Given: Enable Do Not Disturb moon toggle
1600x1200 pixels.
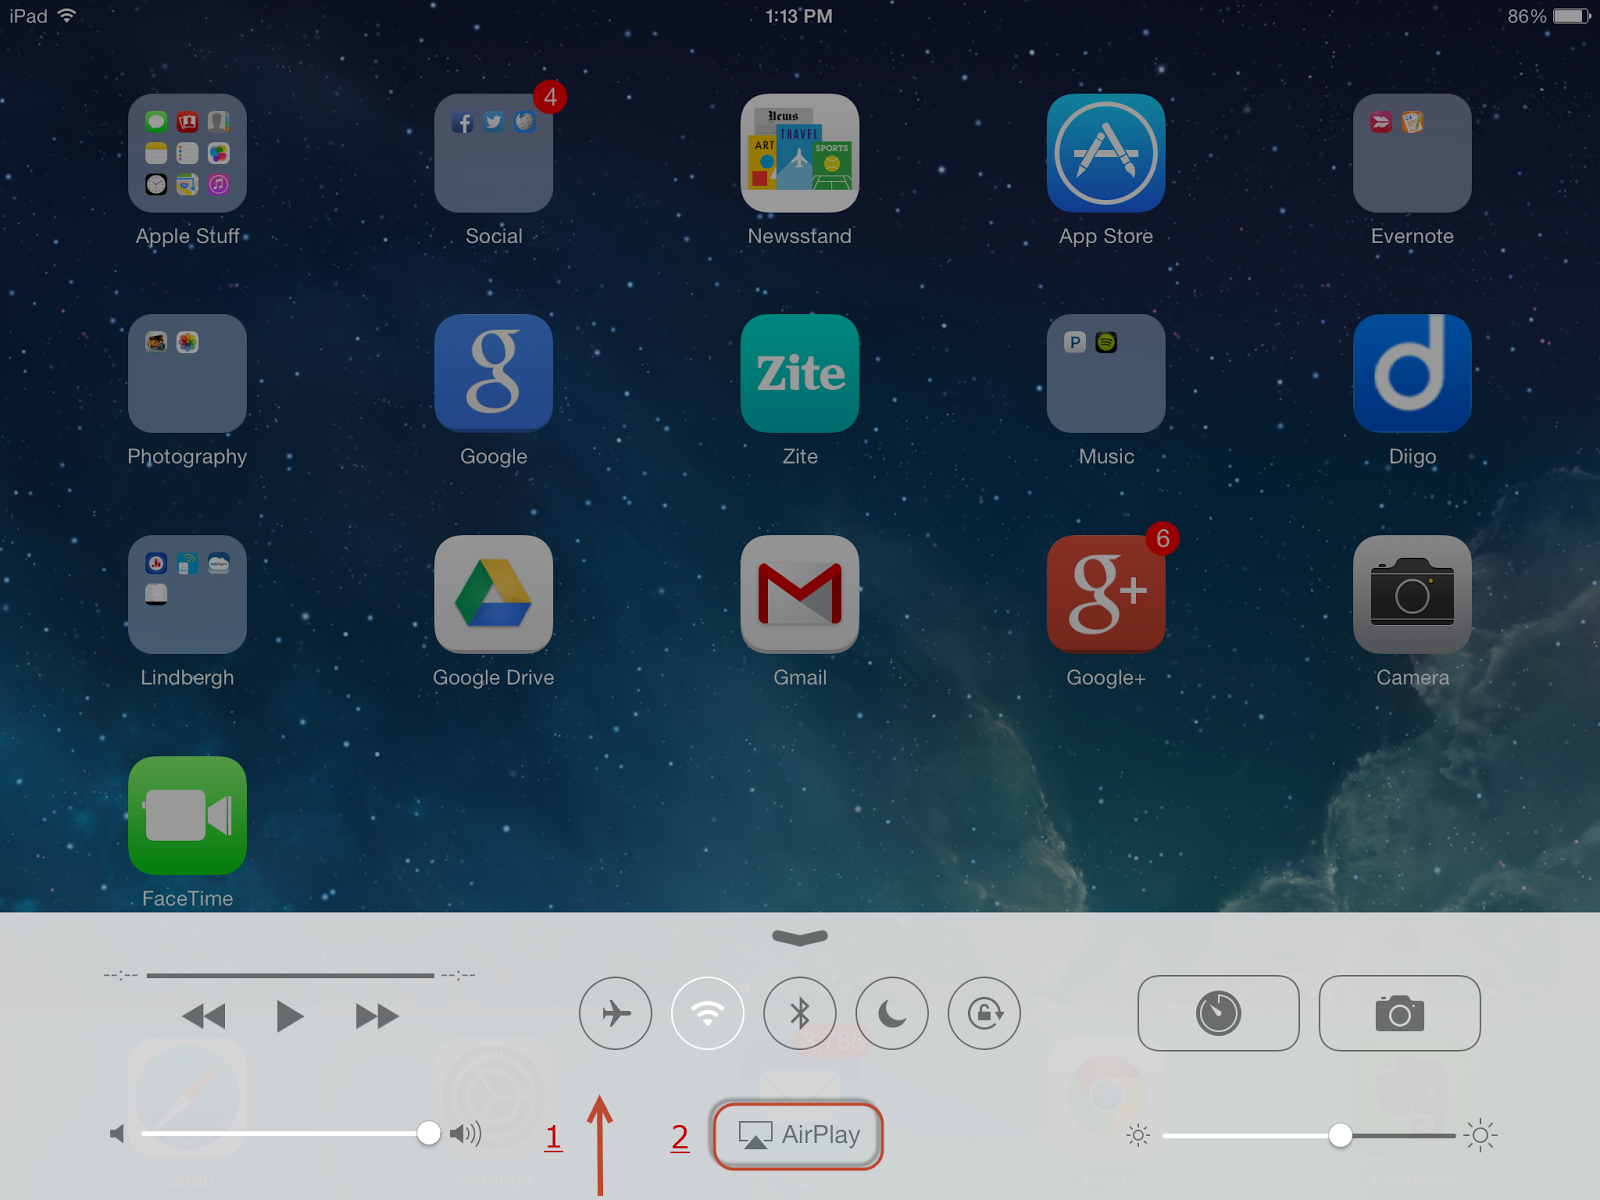Looking at the screenshot, I should [x=892, y=1013].
